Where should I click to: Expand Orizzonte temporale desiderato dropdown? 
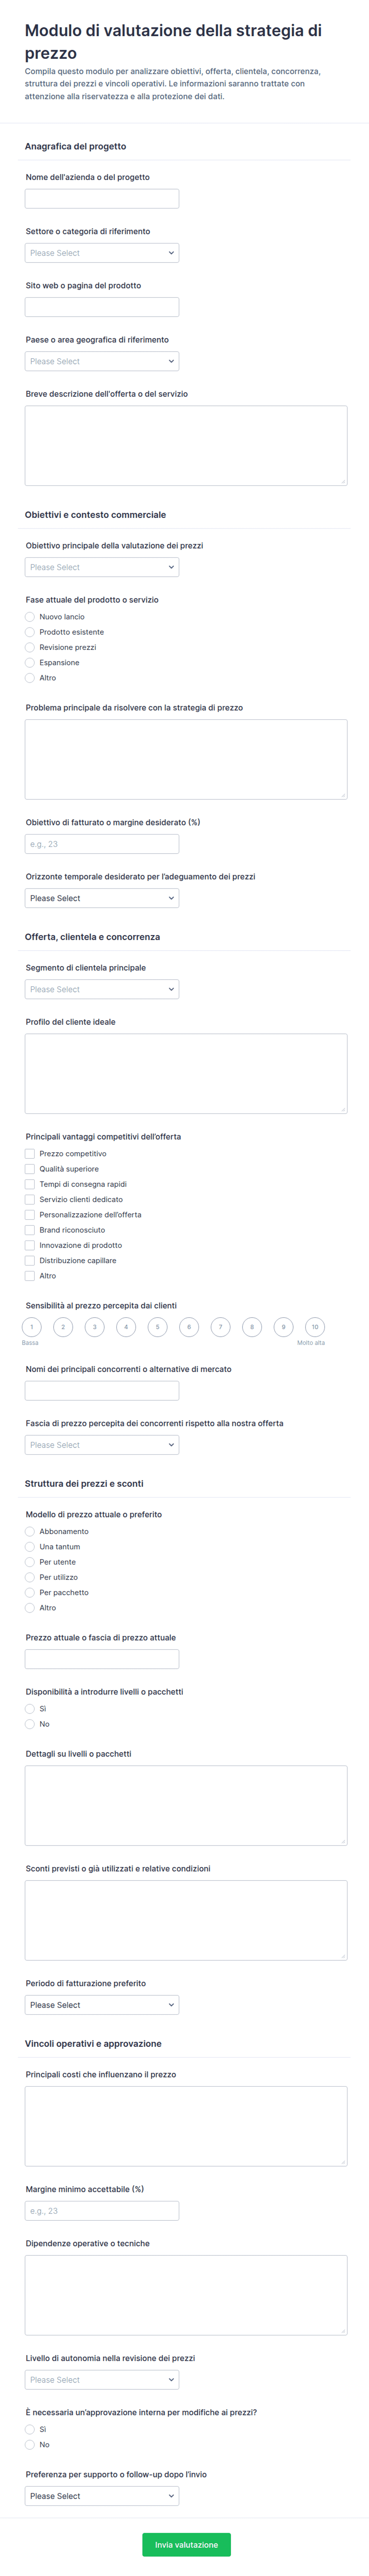[x=102, y=898]
